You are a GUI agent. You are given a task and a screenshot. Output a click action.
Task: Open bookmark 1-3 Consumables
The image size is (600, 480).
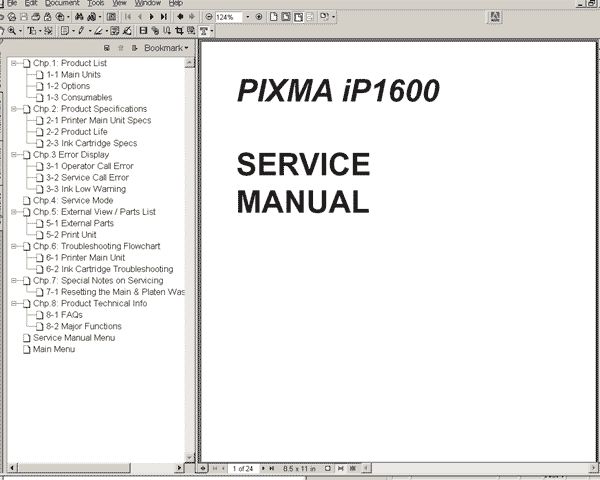(79, 98)
